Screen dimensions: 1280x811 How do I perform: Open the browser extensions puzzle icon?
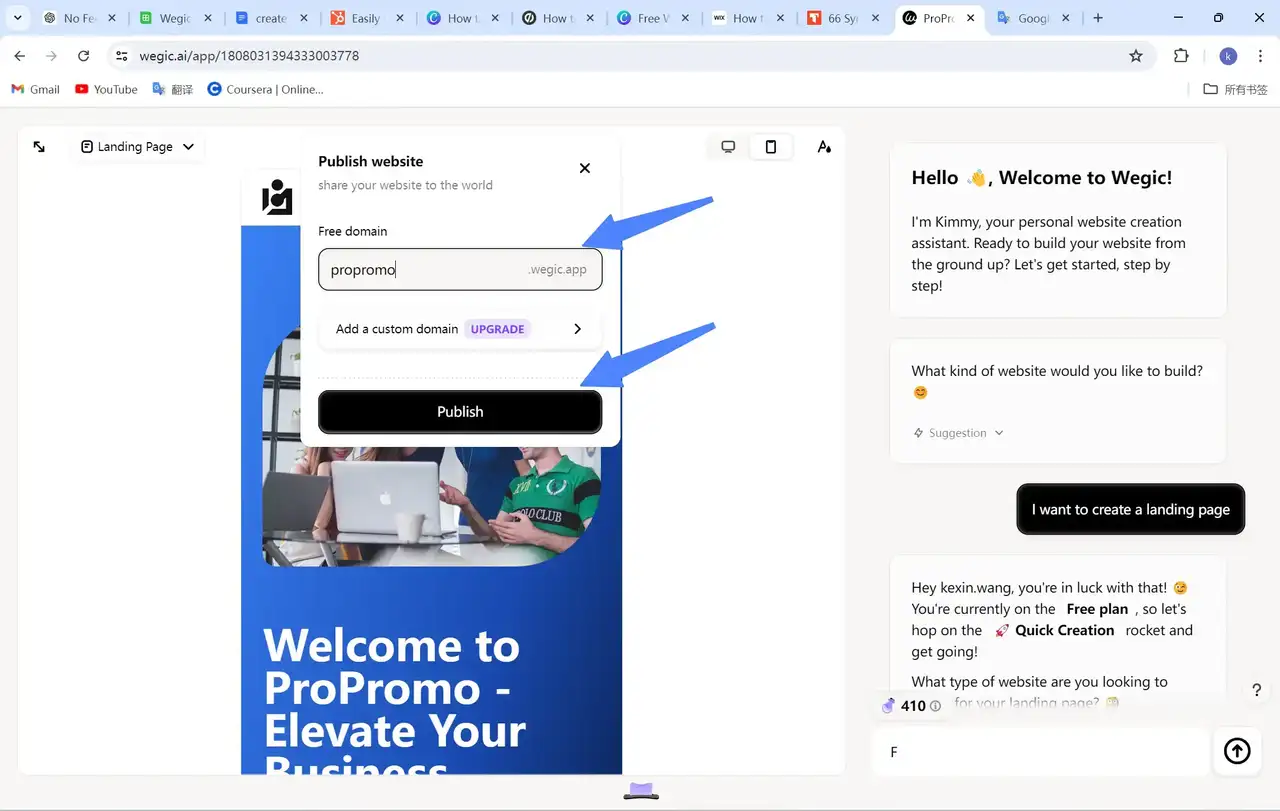pos(1181,56)
